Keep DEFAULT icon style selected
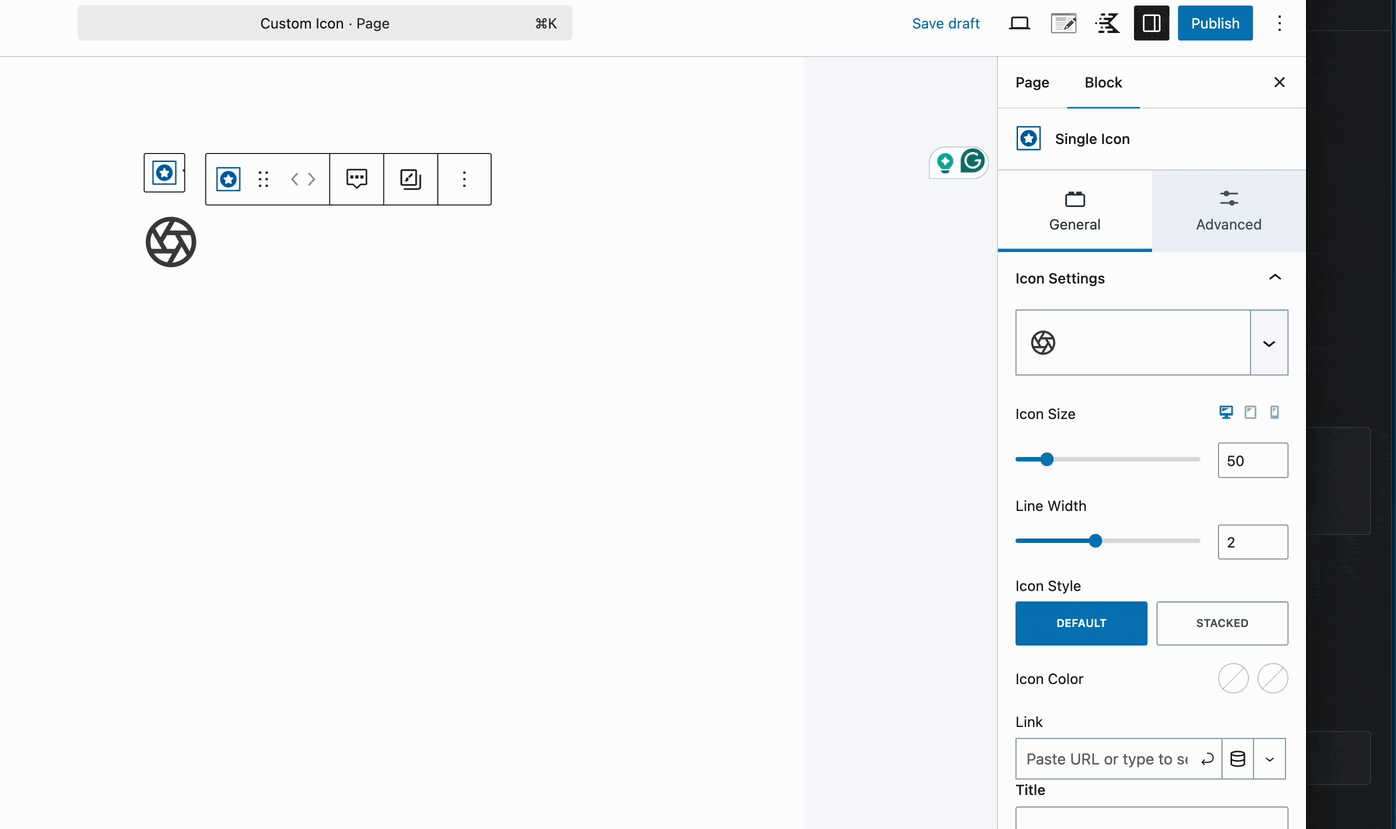Image resolution: width=1396 pixels, height=829 pixels. (x=1081, y=623)
